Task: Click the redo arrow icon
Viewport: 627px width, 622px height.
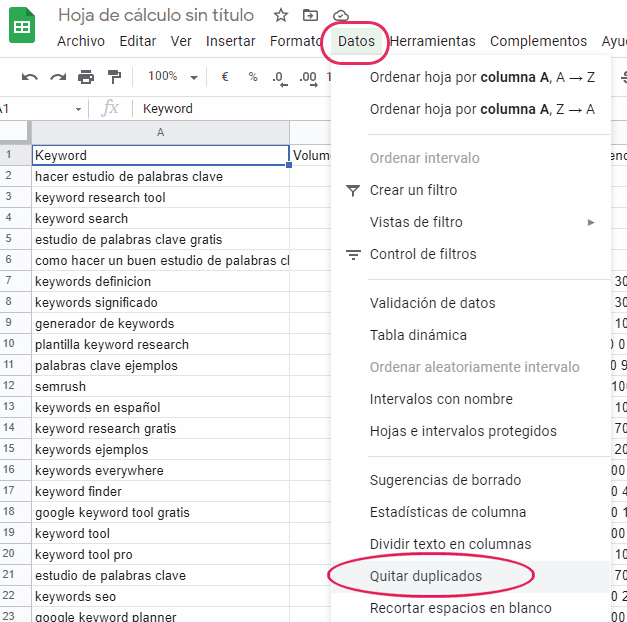Action: (58, 77)
